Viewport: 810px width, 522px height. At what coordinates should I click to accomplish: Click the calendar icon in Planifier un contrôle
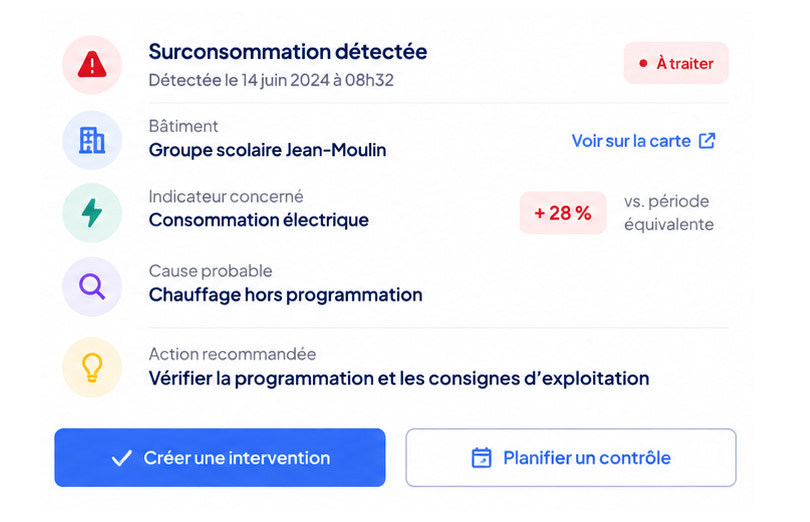pyautogui.click(x=481, y=458)
